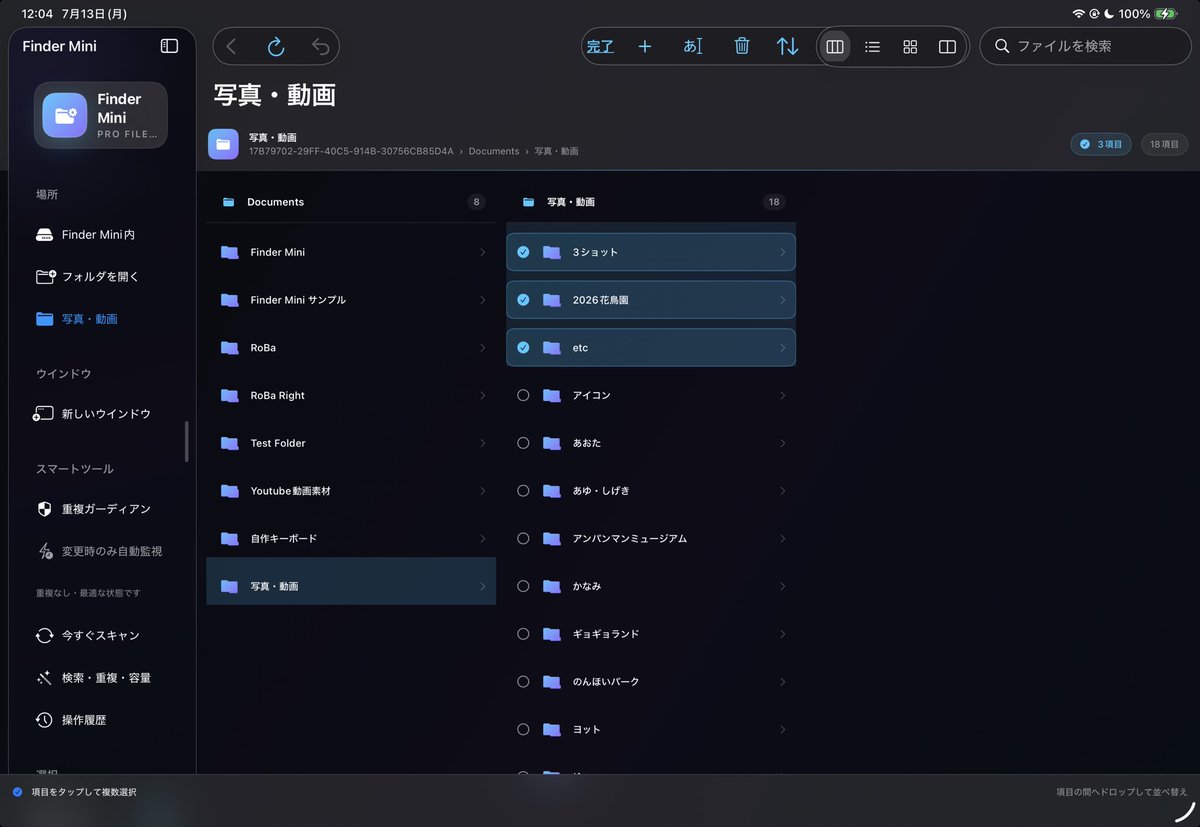Image resolution: width=1200 pixels, height=827 pixels.
Task: Click the battery indicator in status bar
Action: click(x=1166, y=14)
